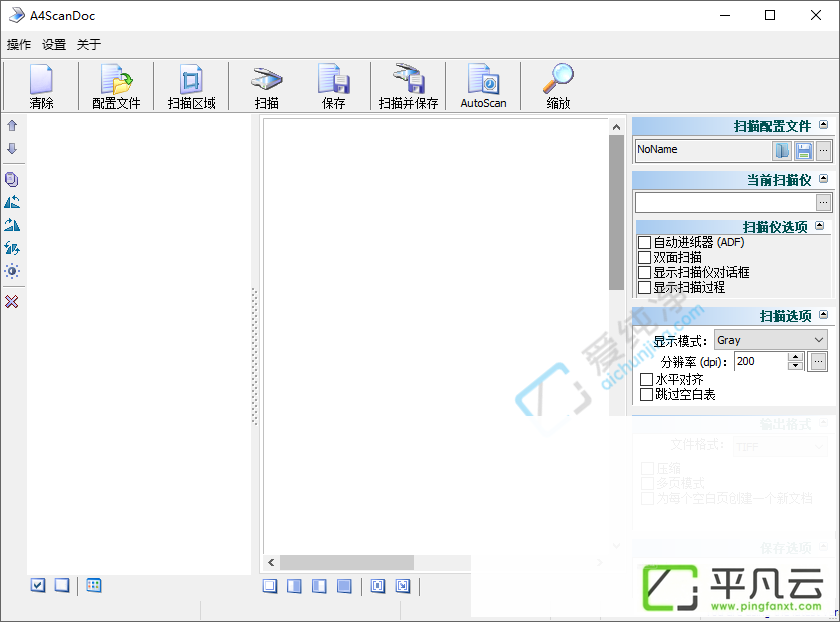The image size is (840, 622).
Task: Click the fit-page icon under preview
Action: 378,586
